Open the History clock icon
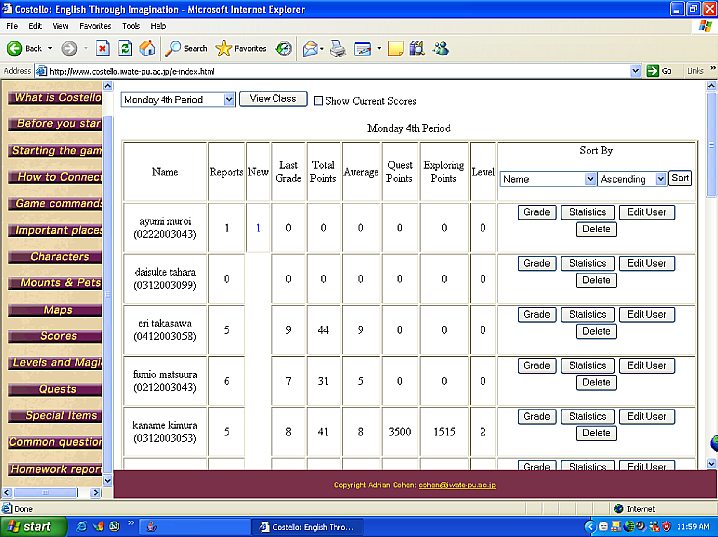Image resolution: width=718 pixels, height=537 pixels. 283,48
